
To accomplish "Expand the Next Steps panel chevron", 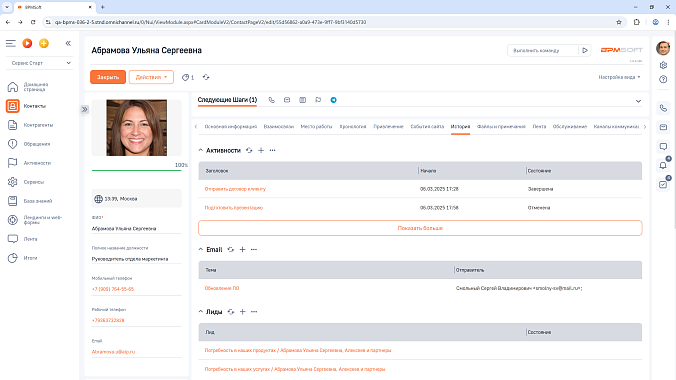I will pyautogui.click(x=638, y=101).
